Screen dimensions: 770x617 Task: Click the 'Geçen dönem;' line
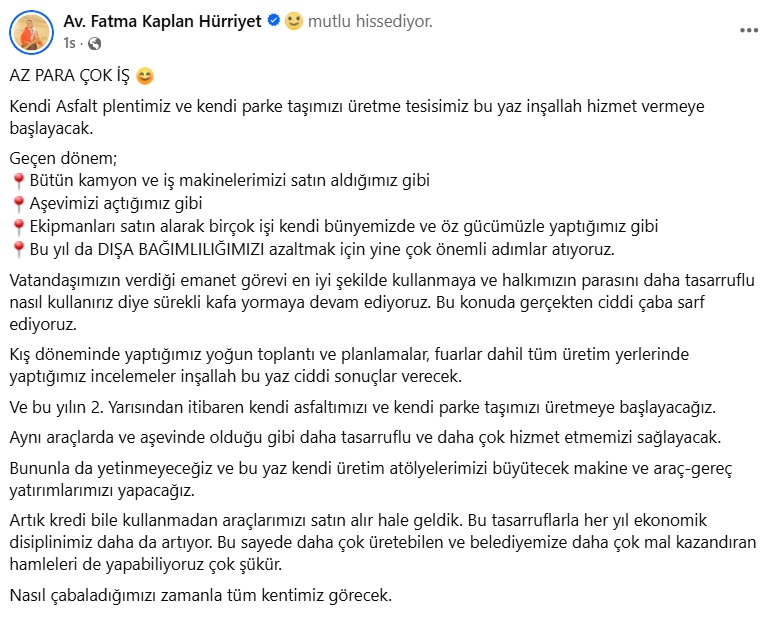[63, 158]
